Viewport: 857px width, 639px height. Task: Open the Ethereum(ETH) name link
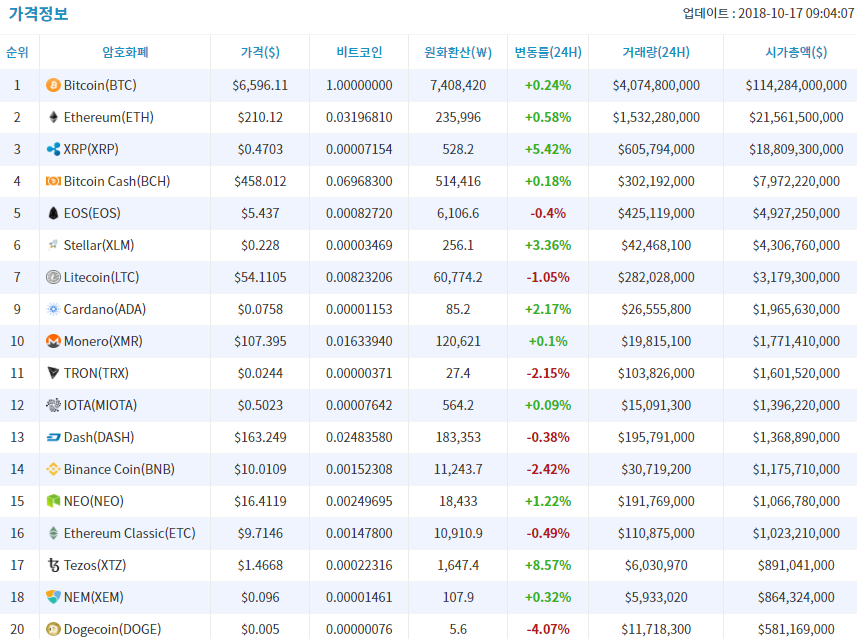[x=109, y=117]
